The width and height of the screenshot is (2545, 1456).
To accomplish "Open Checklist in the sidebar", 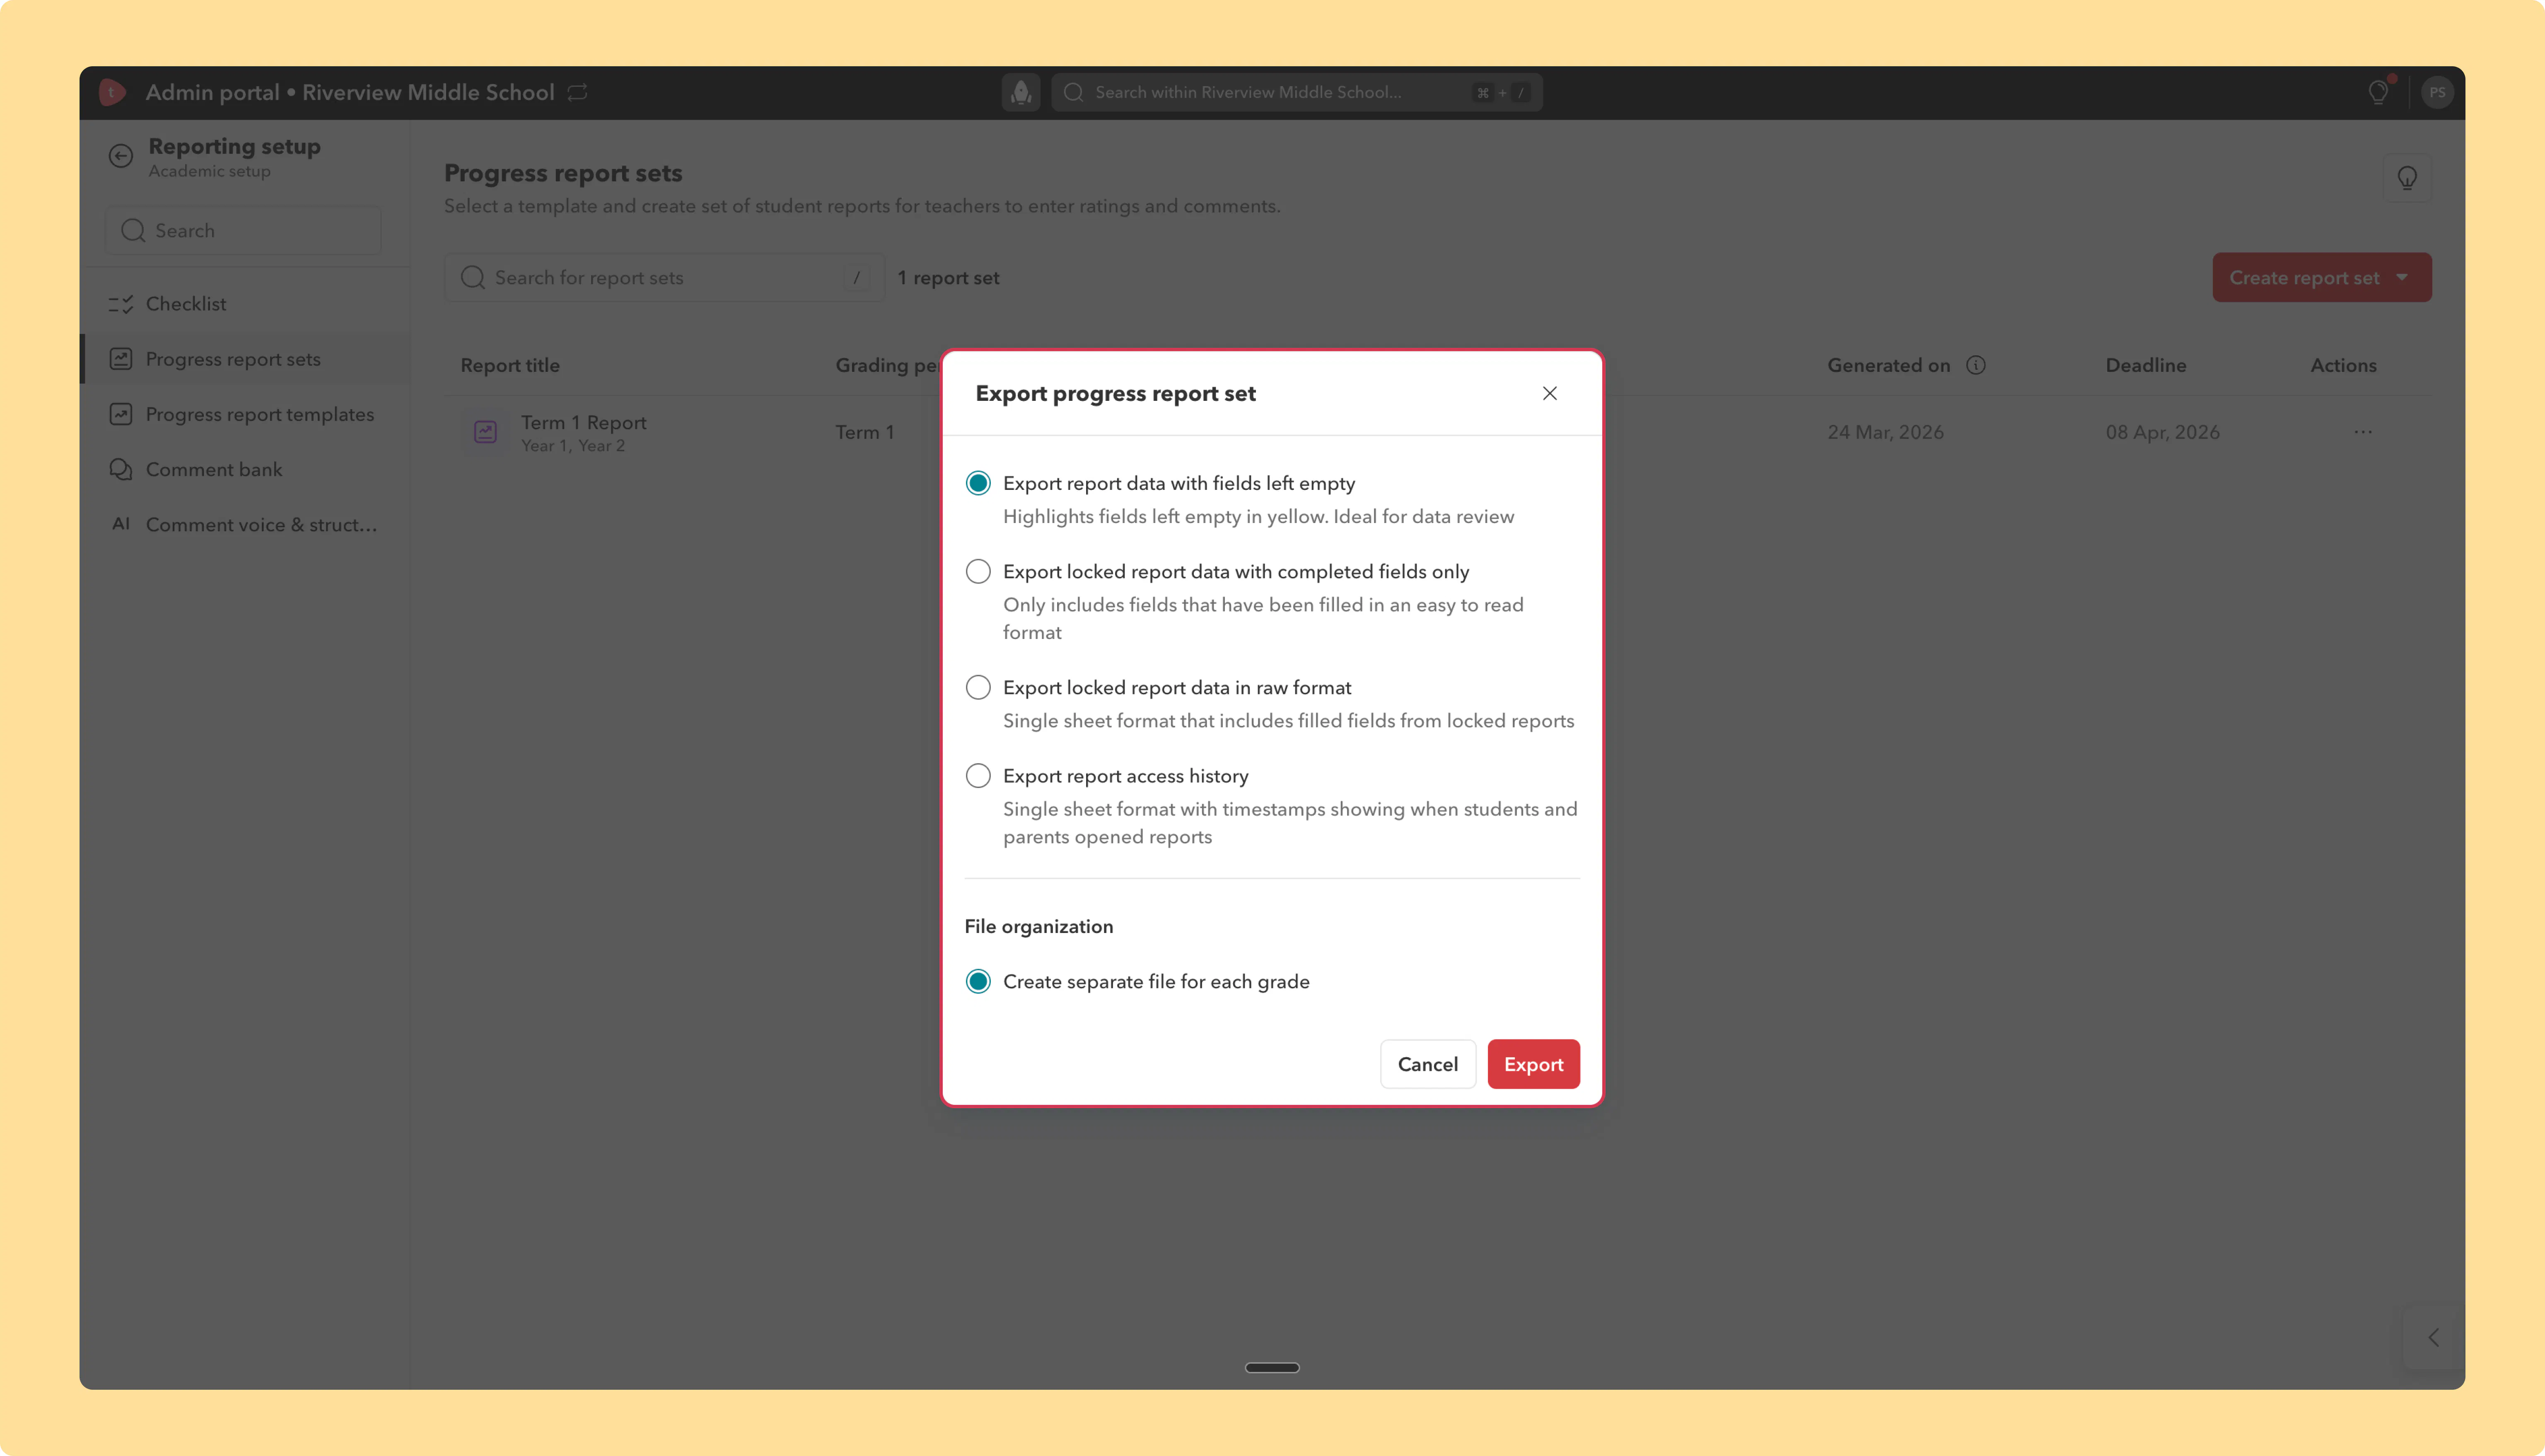I will pyautogui.click(x=245, y=304).
